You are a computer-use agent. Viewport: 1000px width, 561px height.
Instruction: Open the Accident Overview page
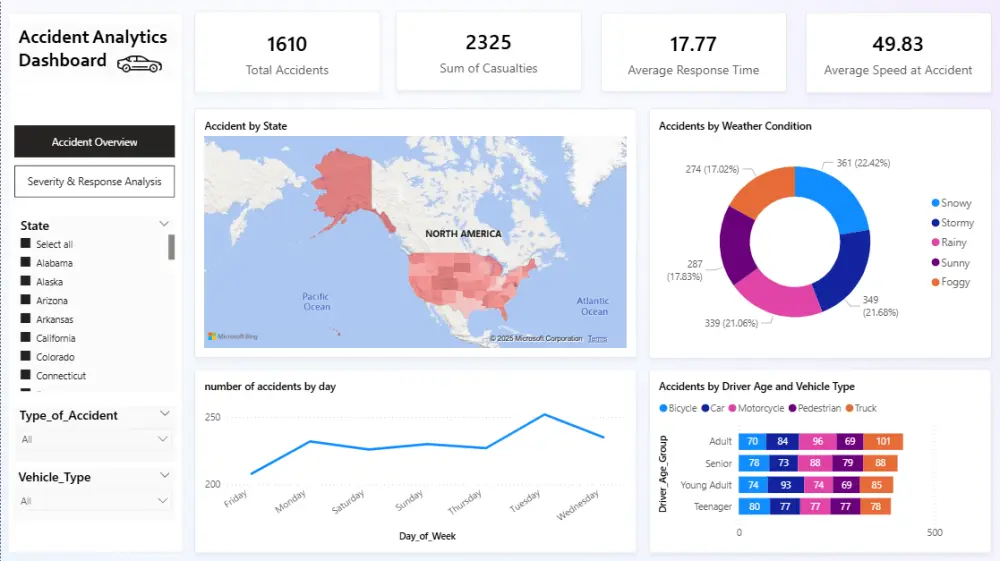point(94,142)
